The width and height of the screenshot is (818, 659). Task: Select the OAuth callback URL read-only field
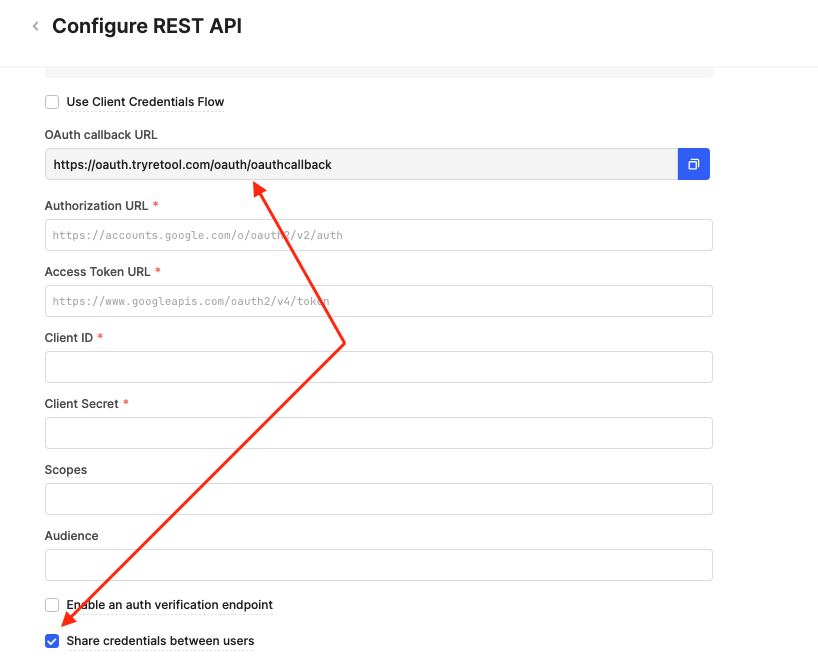pos(362,164)
